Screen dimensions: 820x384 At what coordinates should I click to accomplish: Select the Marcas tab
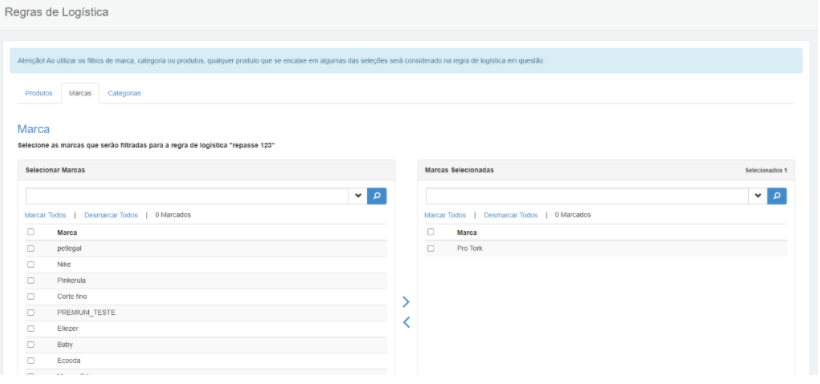(80, 93)
